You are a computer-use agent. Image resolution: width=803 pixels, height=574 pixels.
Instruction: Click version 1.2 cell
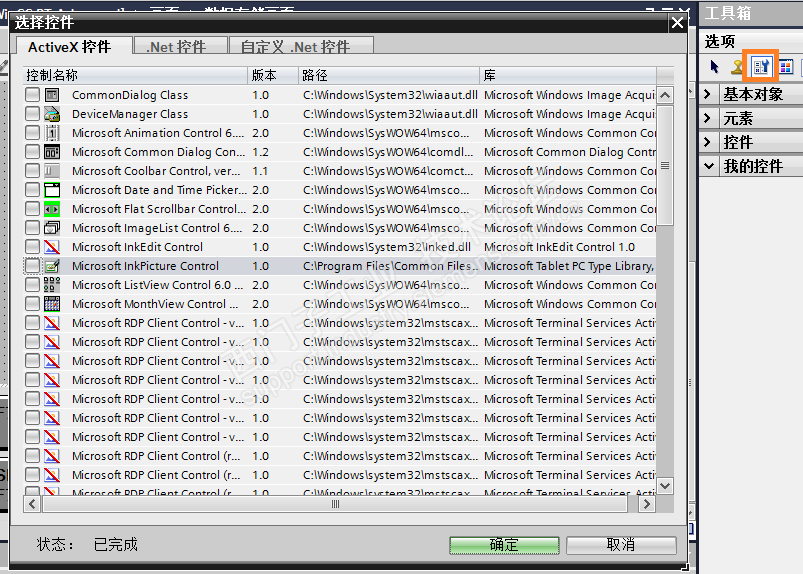[x=260, y=152]
